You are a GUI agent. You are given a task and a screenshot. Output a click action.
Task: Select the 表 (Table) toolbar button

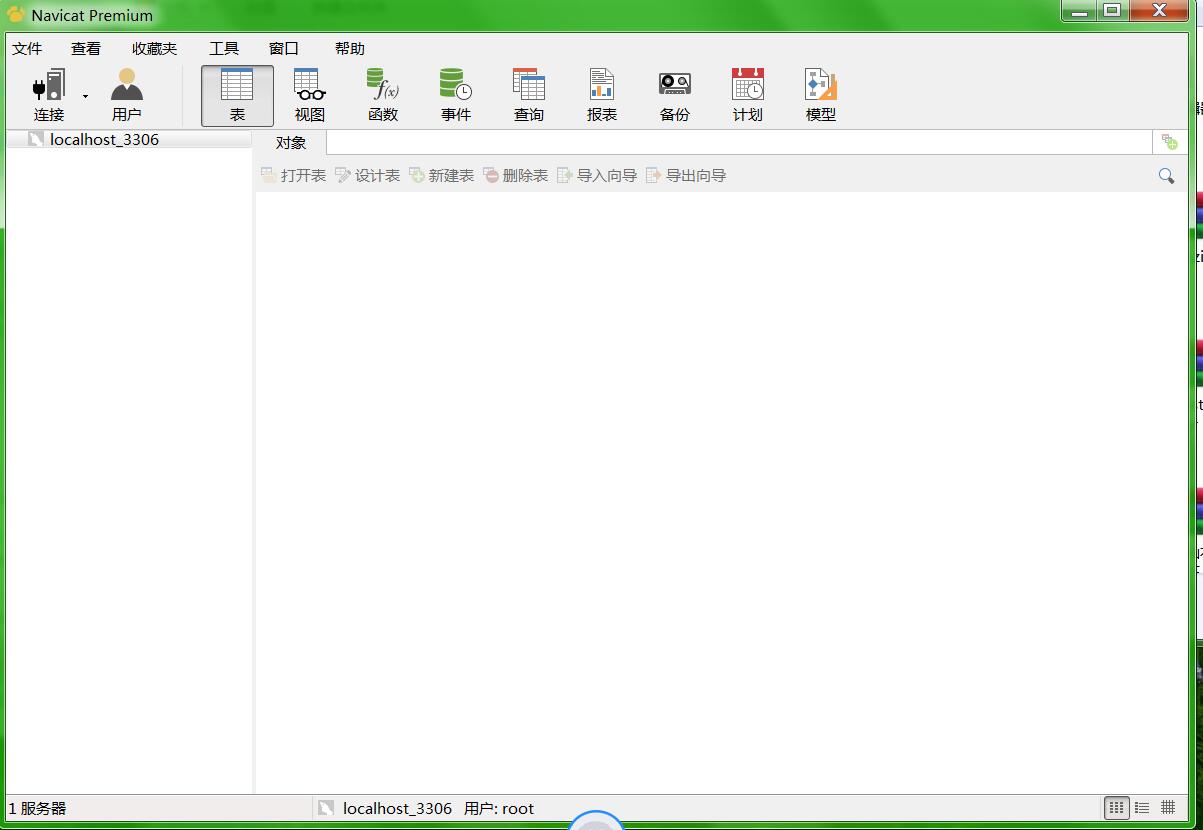(x=237, y=96)
